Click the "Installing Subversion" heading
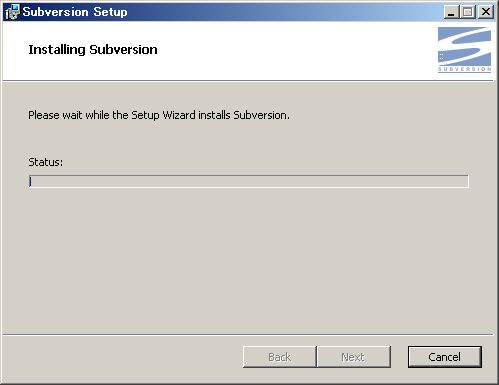The height and width of the screenshot is (385, 499). [93, 50]
